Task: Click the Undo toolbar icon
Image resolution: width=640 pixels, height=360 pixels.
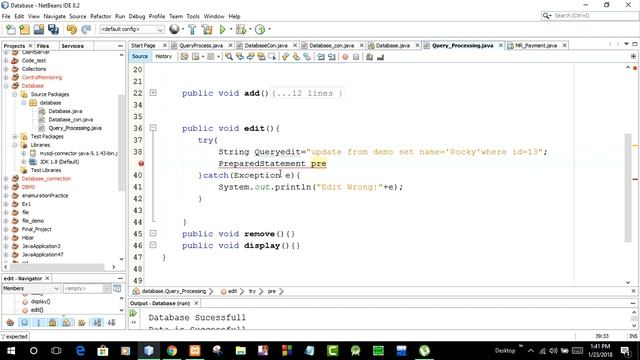Action: pos(72,29)
